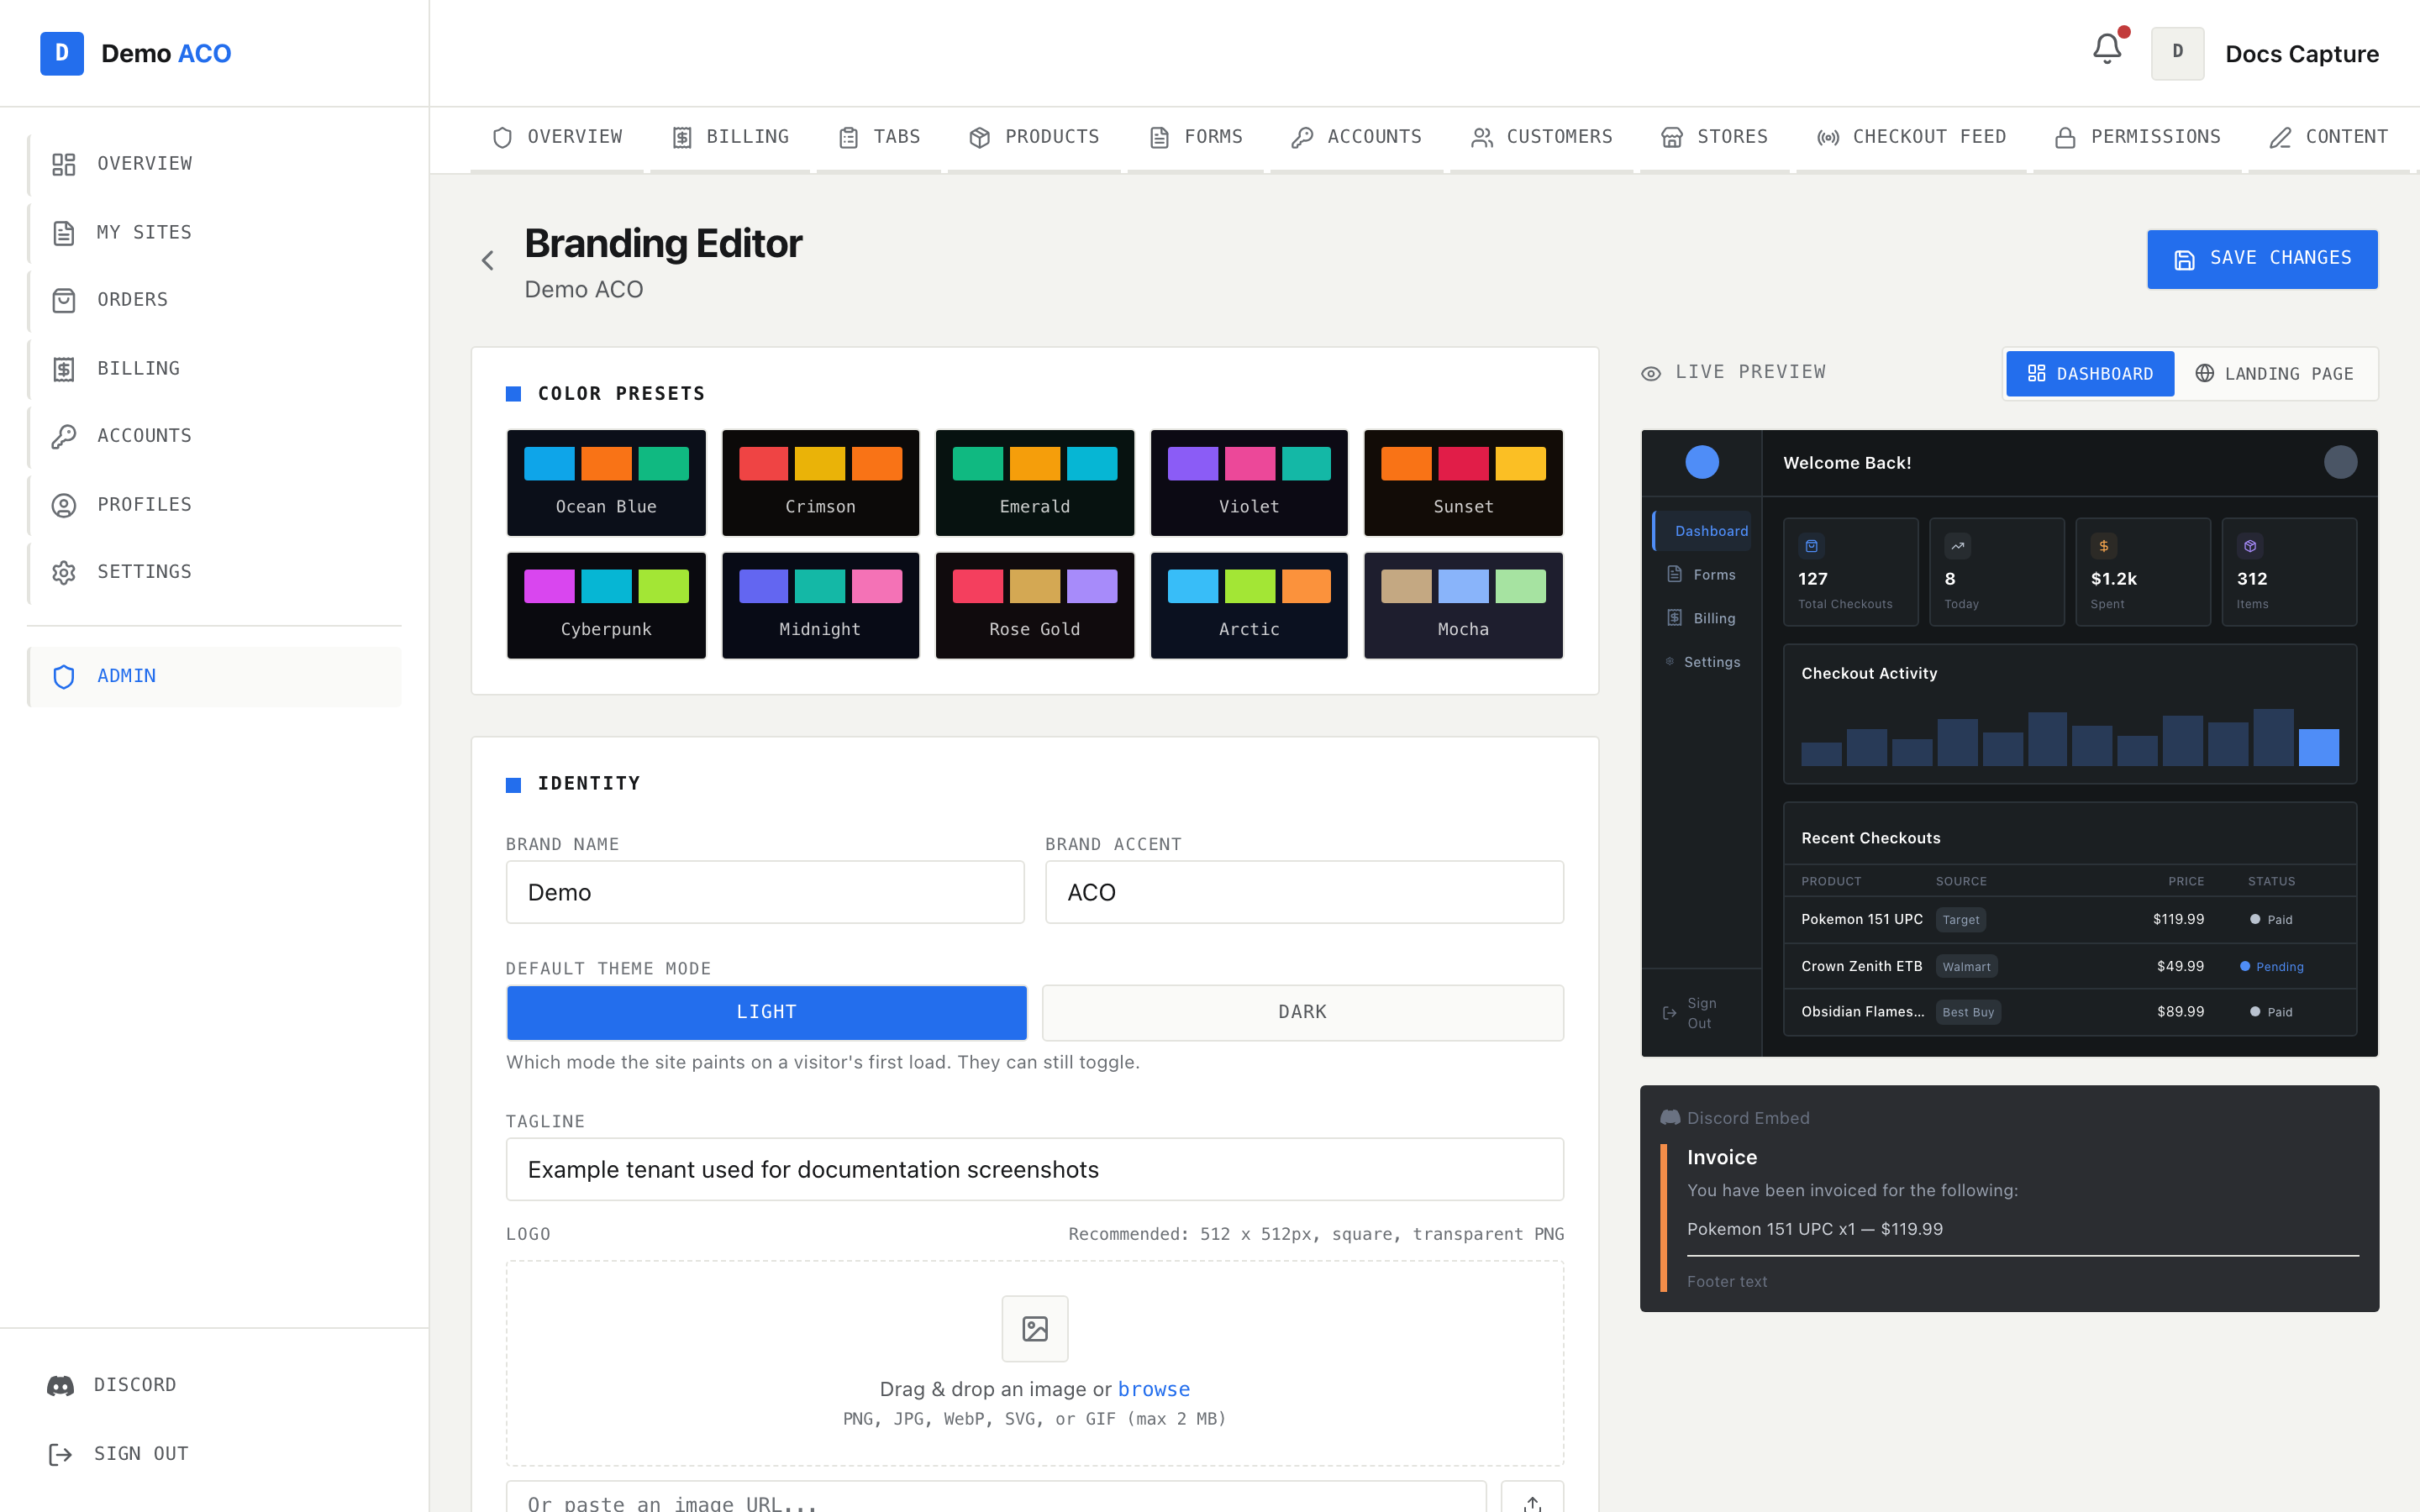Click the Overview grid icon in sidebar
Screen dimensions: 2420x1512
tap(64, 164)
